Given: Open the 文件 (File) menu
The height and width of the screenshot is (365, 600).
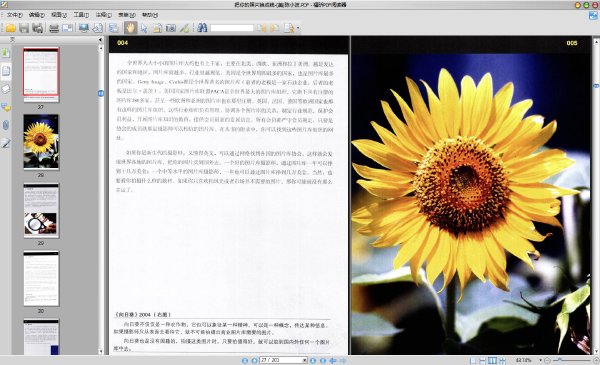Looking at the screenshot, I should click(x=15, y=15).
